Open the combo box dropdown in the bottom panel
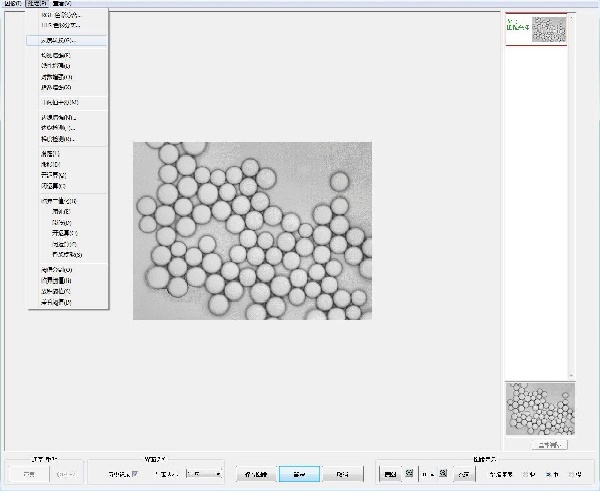 (218, 473)
